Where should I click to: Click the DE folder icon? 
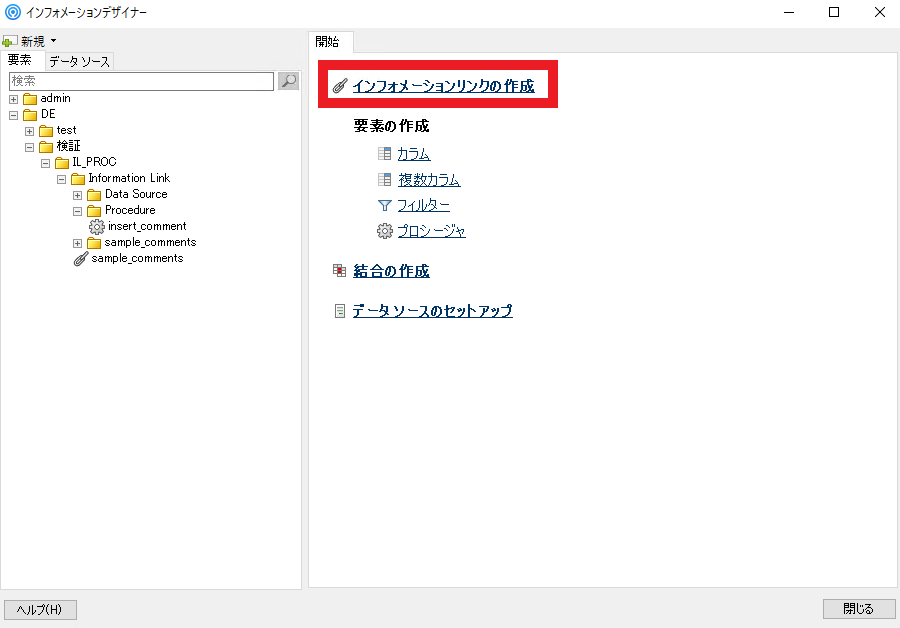[30, 115]
